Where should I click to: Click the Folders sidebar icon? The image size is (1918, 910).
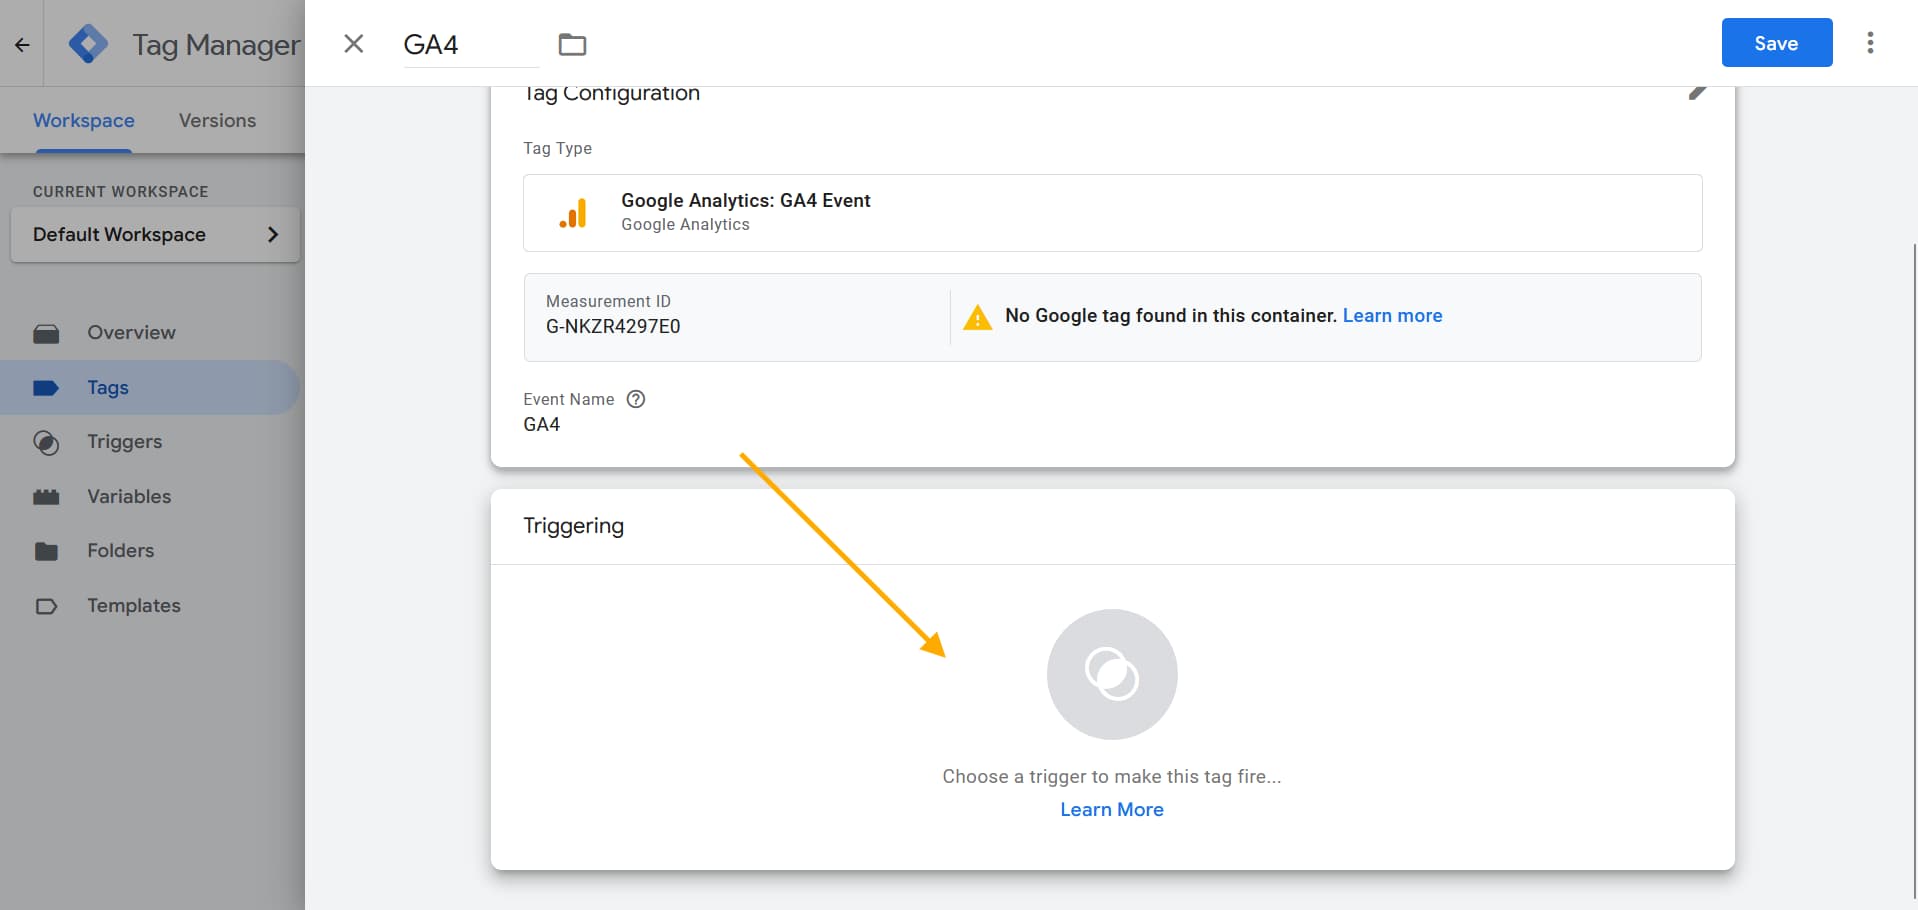(46, 551)
